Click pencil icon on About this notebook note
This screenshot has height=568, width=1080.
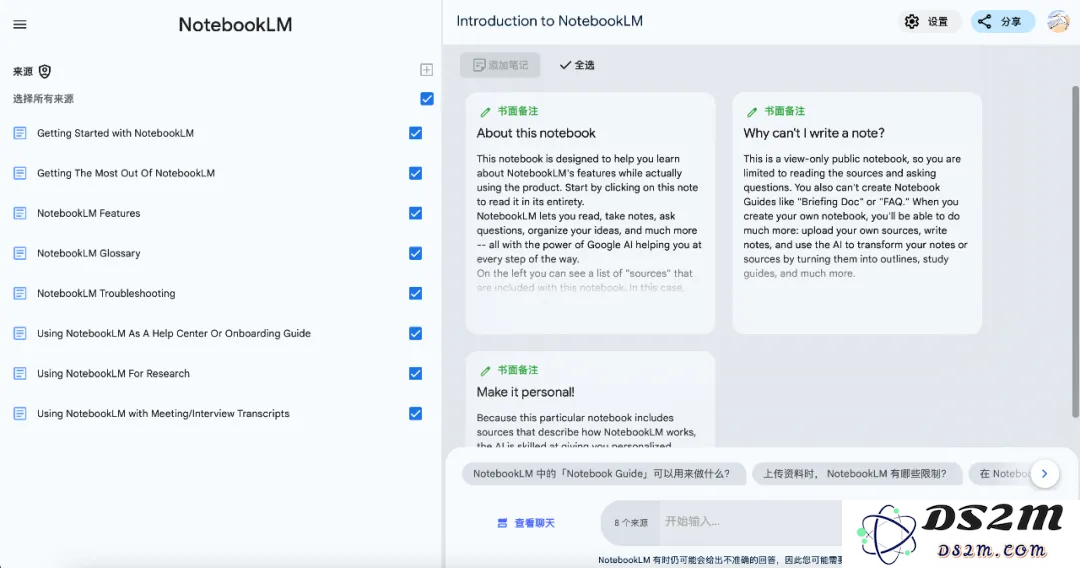click(486, 112)
